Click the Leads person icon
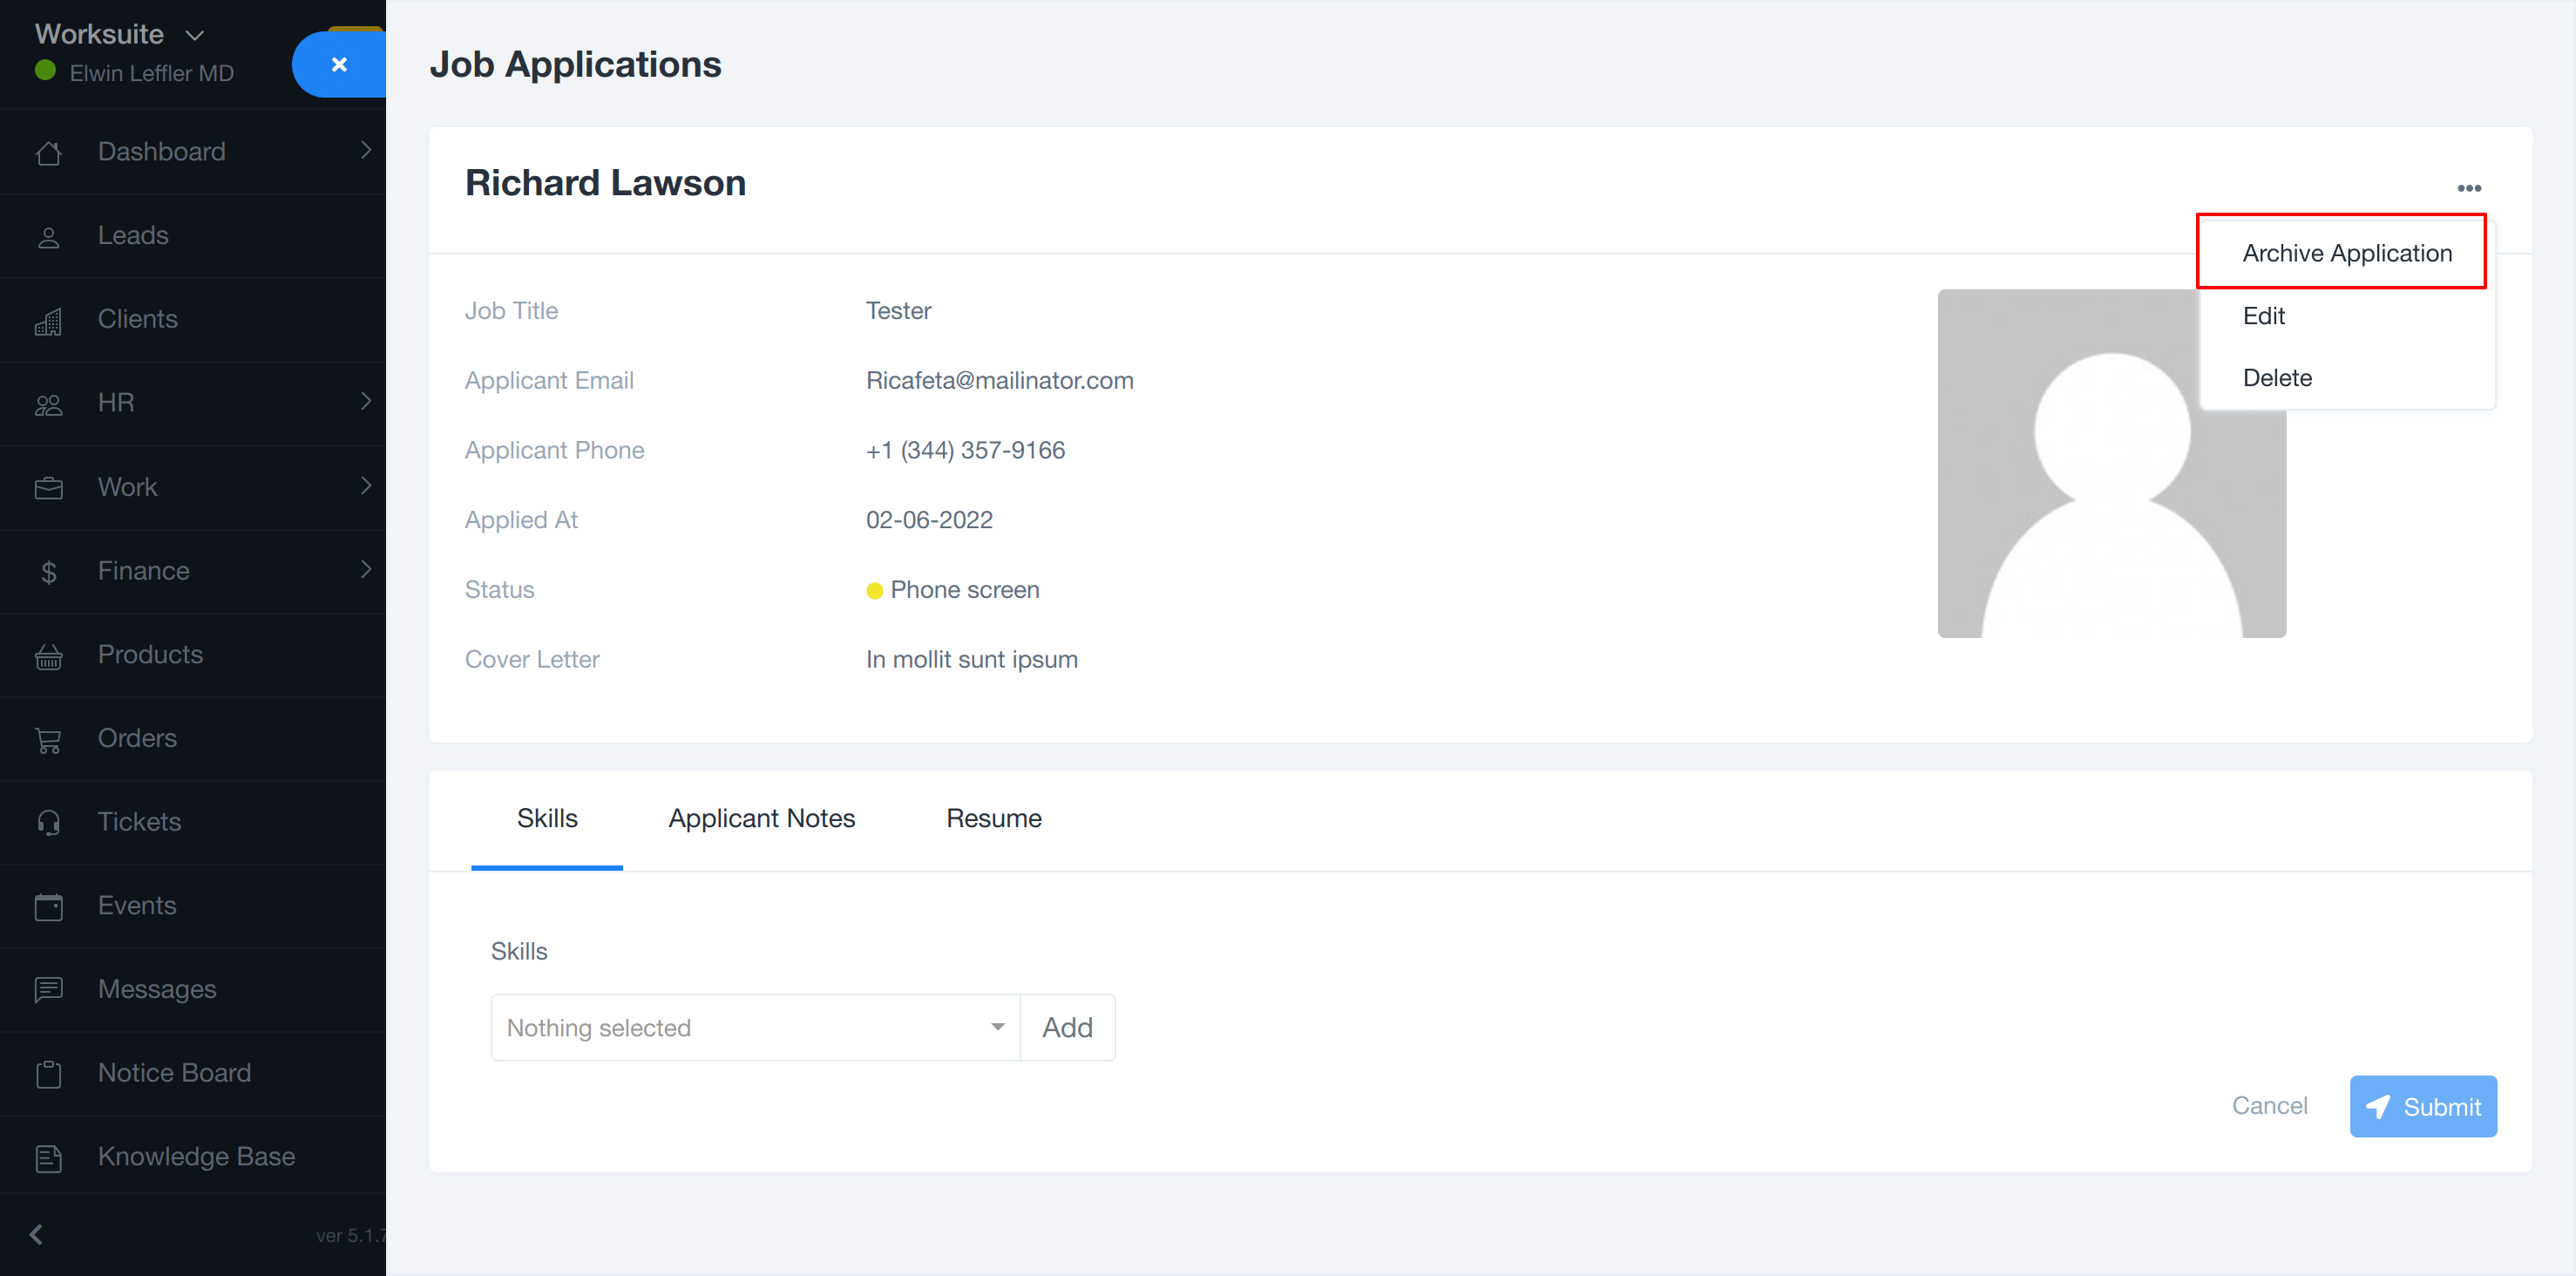Viewport: 2576px width, 1276px height. [x=48, y=237]
